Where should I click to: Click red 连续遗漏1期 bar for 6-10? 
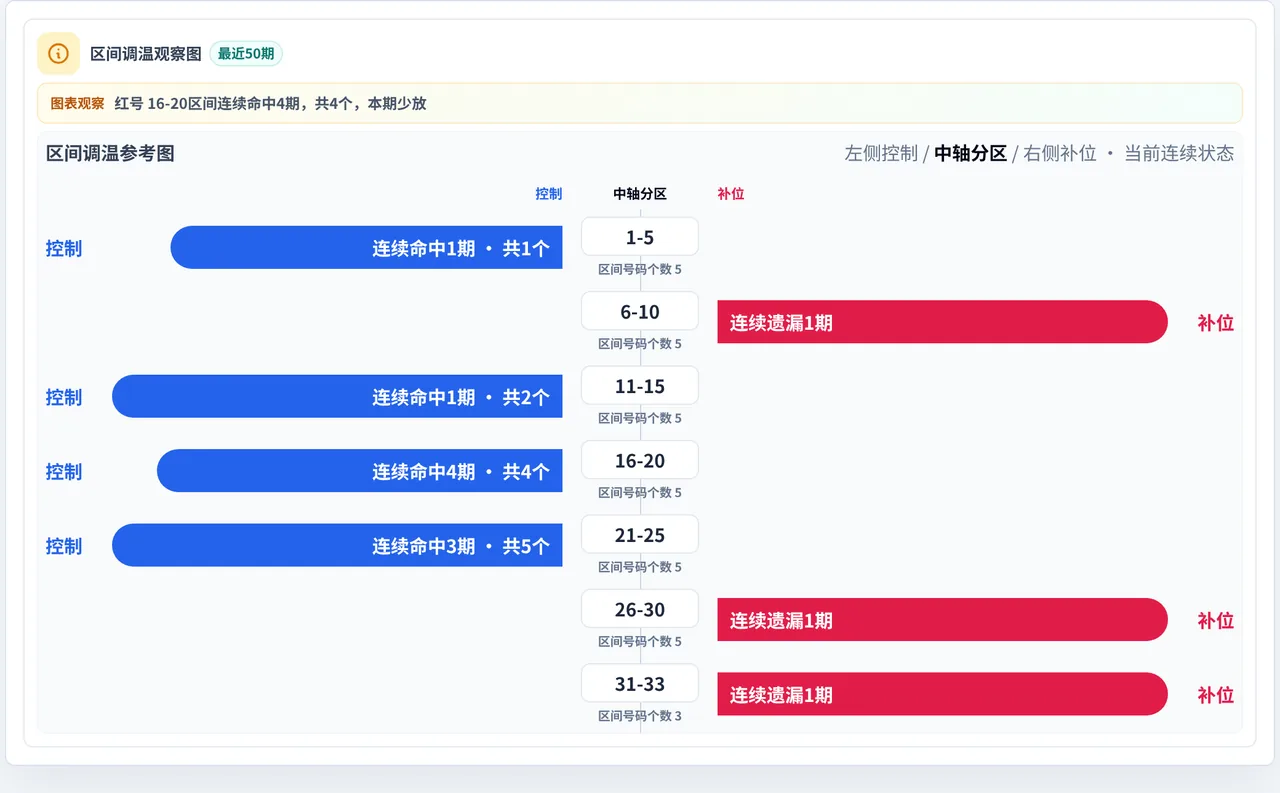click(942, 322)
